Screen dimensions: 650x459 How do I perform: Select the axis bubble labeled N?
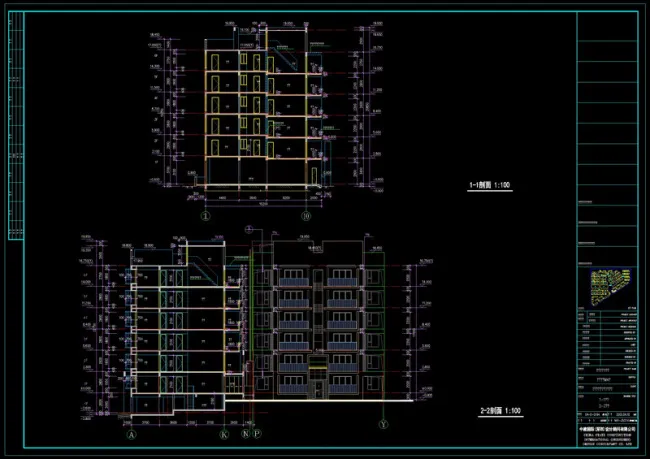245,436
